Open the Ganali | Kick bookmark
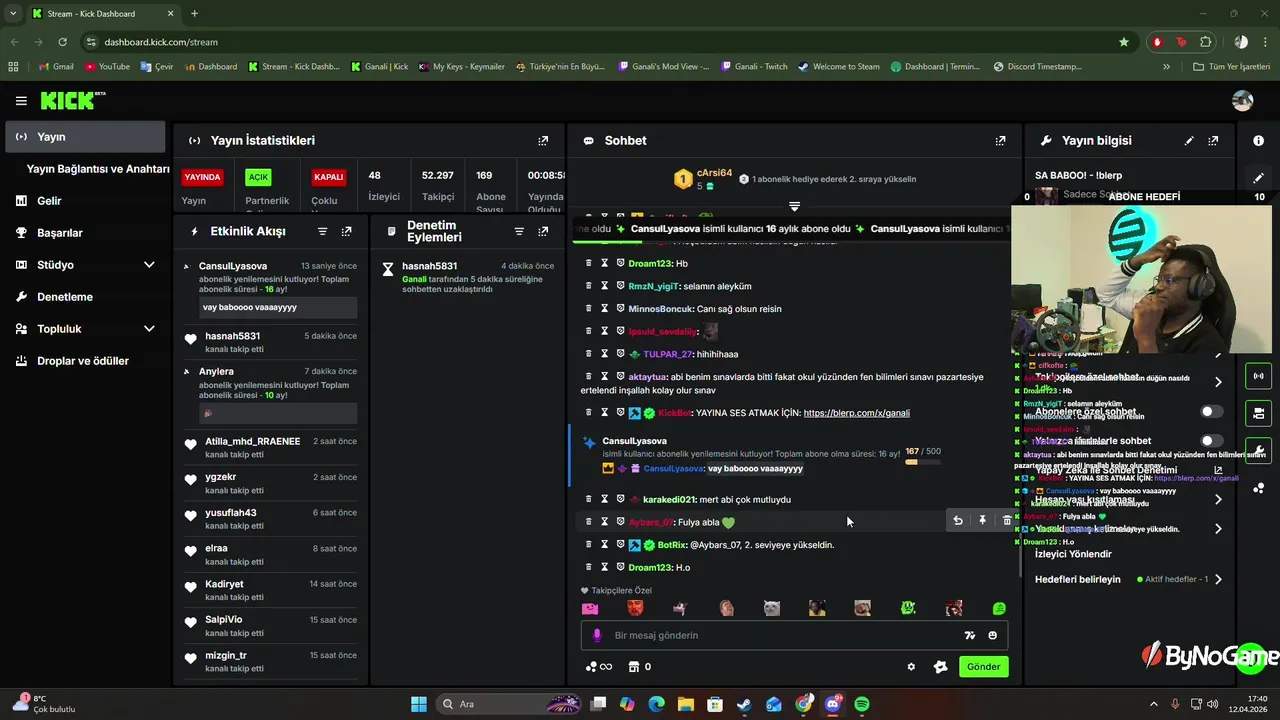 tap(380, 67)
